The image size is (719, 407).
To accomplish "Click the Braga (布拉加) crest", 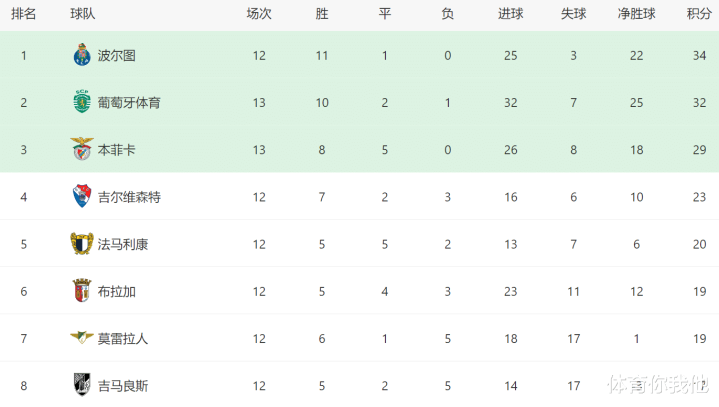I will click(81, 291).
